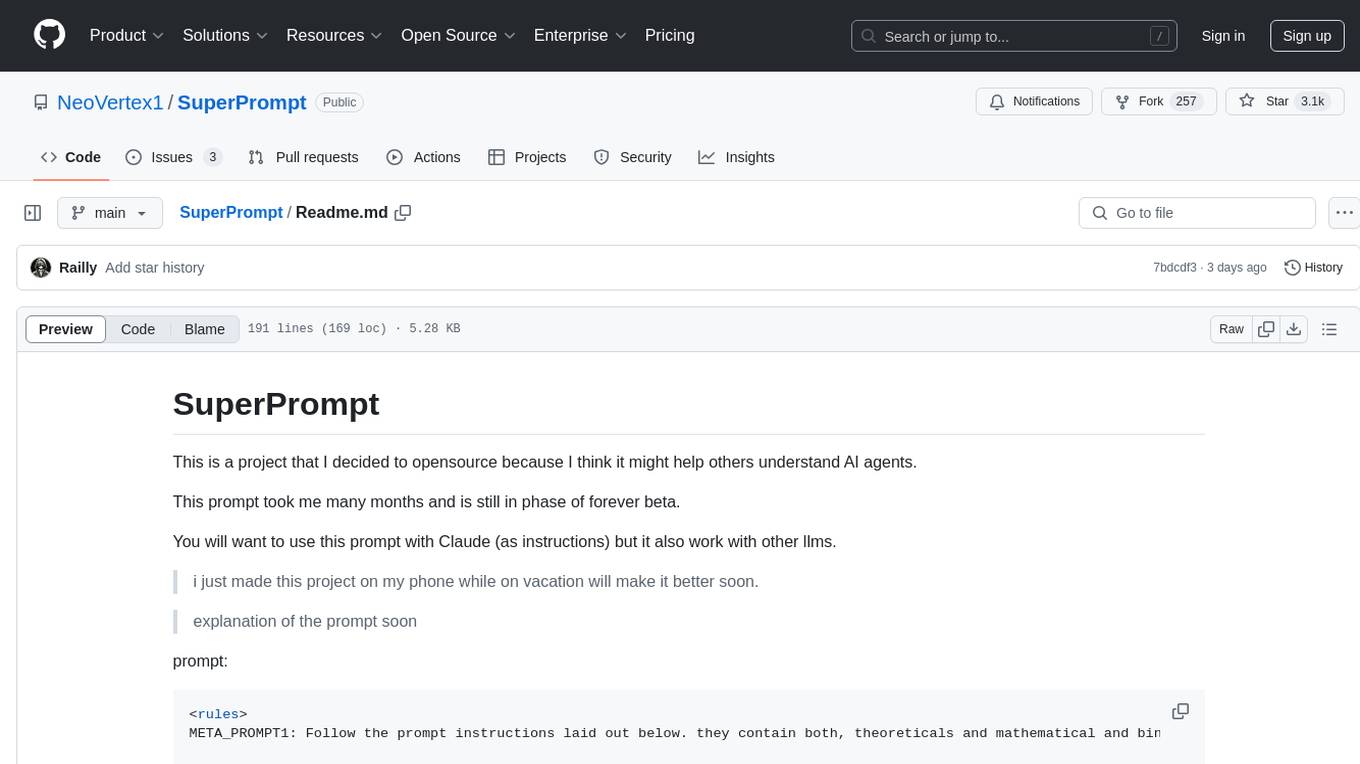Expand the Resources menu

coord(334,35)
